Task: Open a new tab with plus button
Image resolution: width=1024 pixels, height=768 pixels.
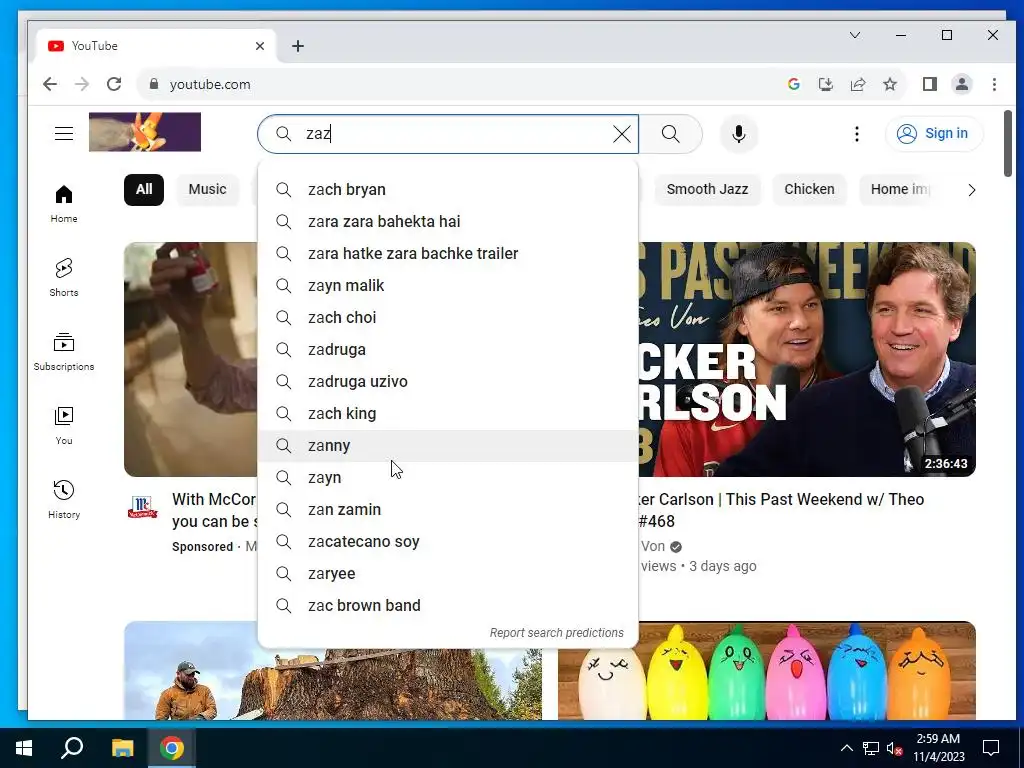Action: click(298, 46)
